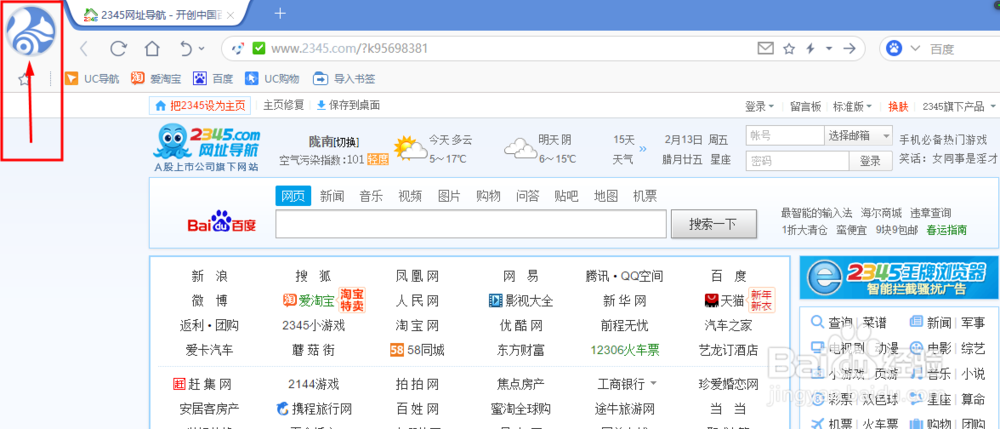Viewport: 1000px width, 429px height.
Task: Select the 地图 search tab
Action: [x=606, y=196]
